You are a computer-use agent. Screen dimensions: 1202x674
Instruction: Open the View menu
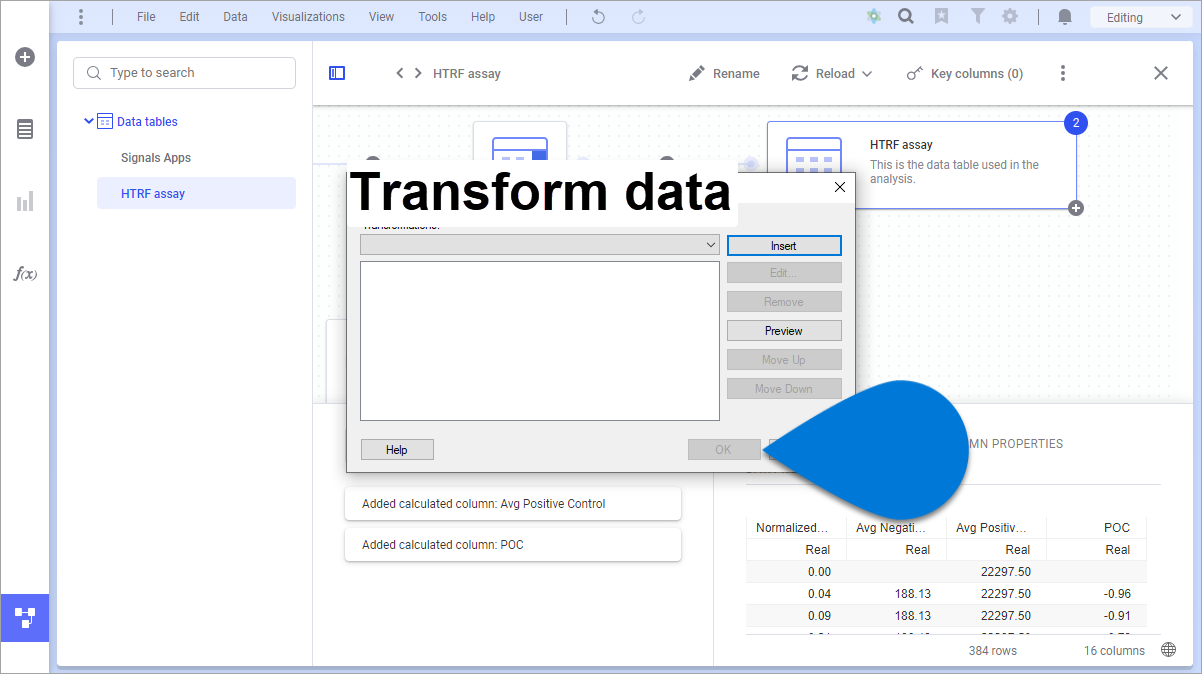click(x=381, y=17)
